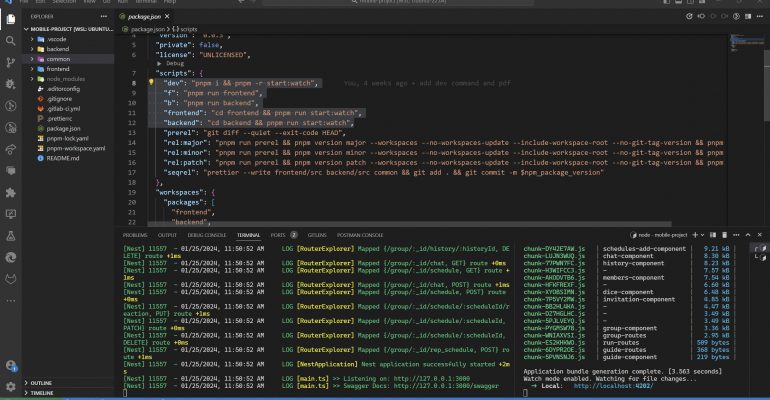The width and height of the screenshot is (770, 400).
Task: Close the package.json editor tab
Action: click(x=167, y=16)
